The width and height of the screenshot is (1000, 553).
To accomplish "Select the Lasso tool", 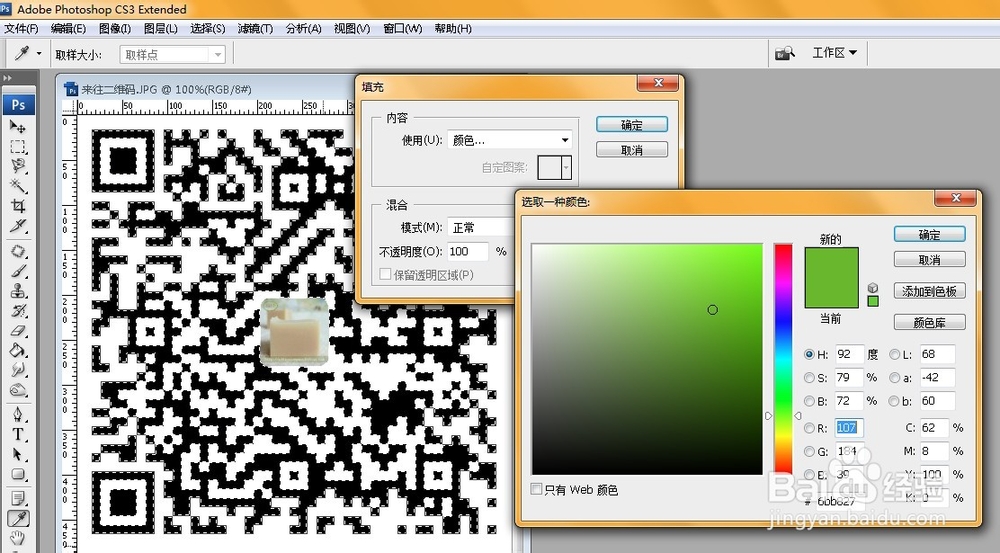I will [x=18, y=166].
